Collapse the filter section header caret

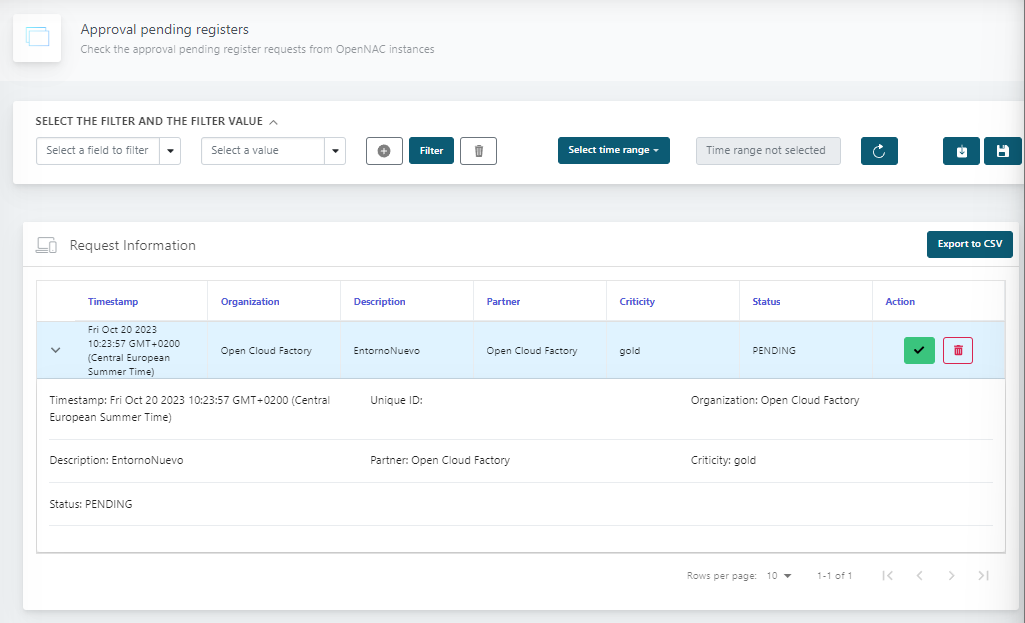coord(274,122)
